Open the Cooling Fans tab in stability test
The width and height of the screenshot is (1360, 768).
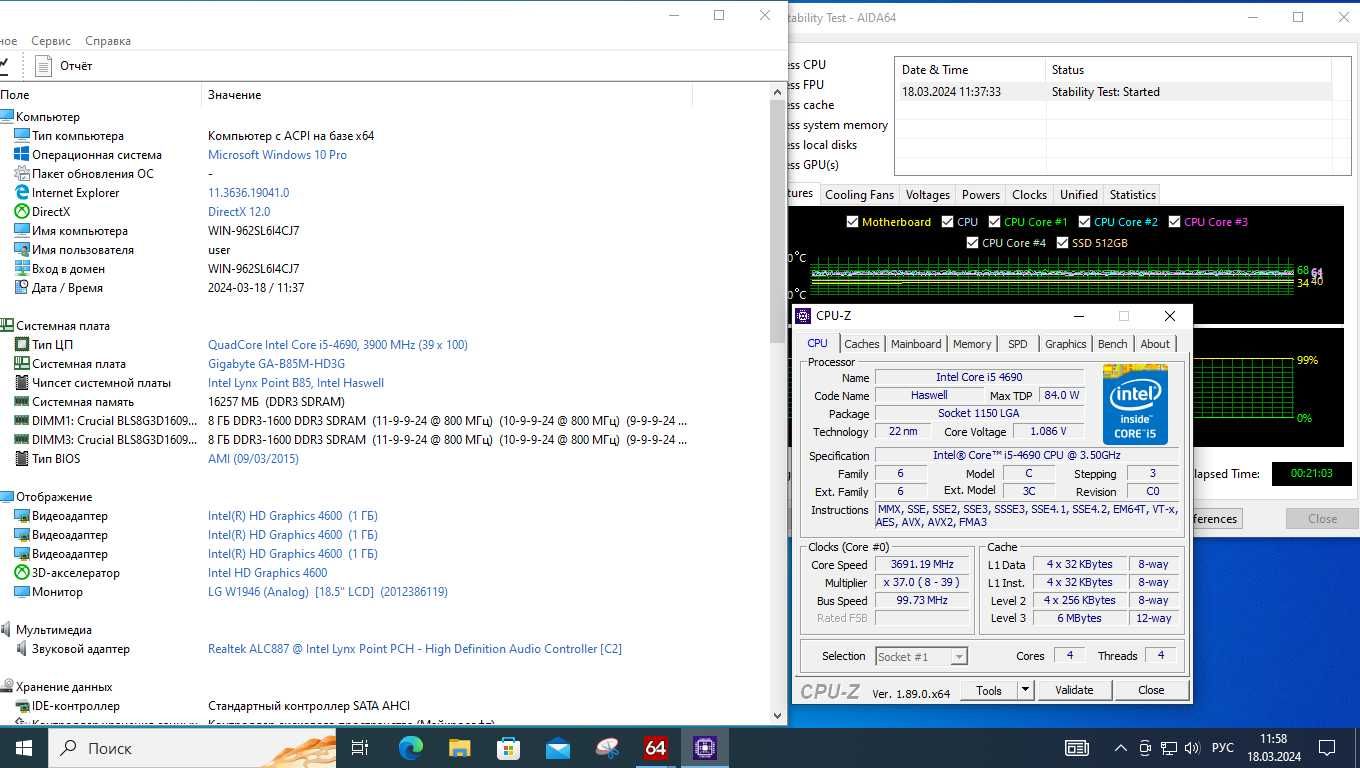click(859, 195)
